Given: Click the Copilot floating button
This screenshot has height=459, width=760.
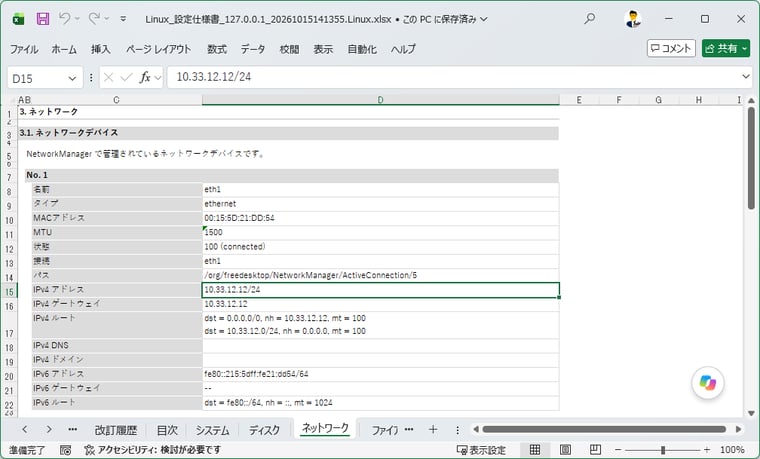Looking at the screenshot, I should pyautogui.click(x=708, y=383).
